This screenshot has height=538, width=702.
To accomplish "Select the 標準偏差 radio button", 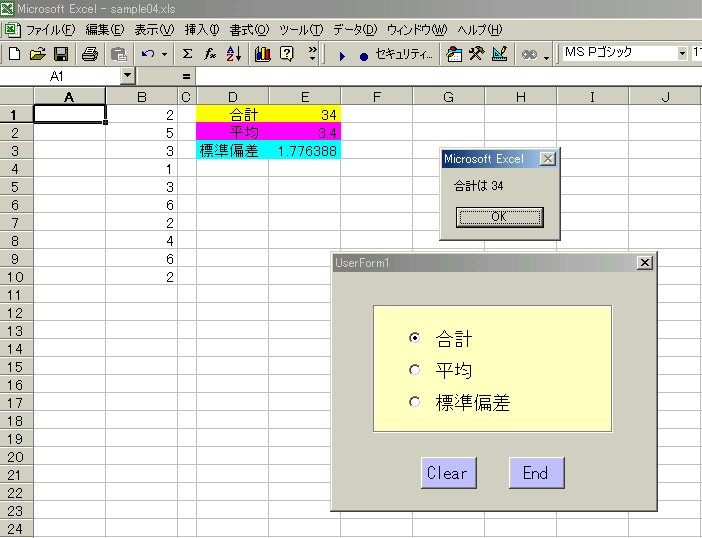I will tap(415, 402).
